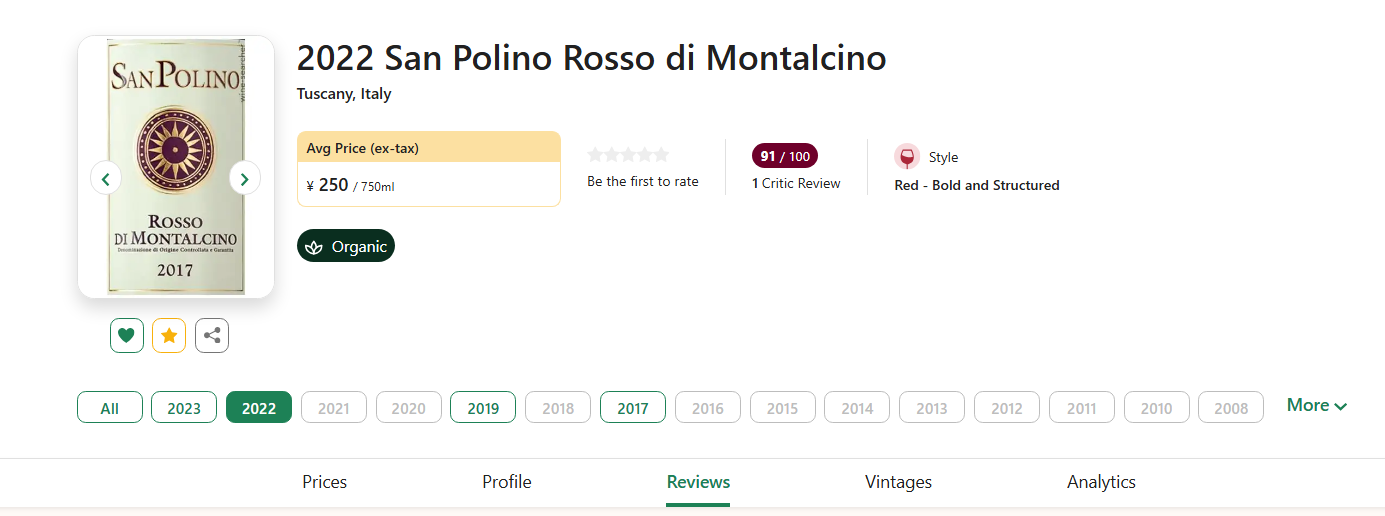This screenshot has height=516, width=1385.
Task: Expand the More vintages dropdown
Action: click(x=1316, y=405)
